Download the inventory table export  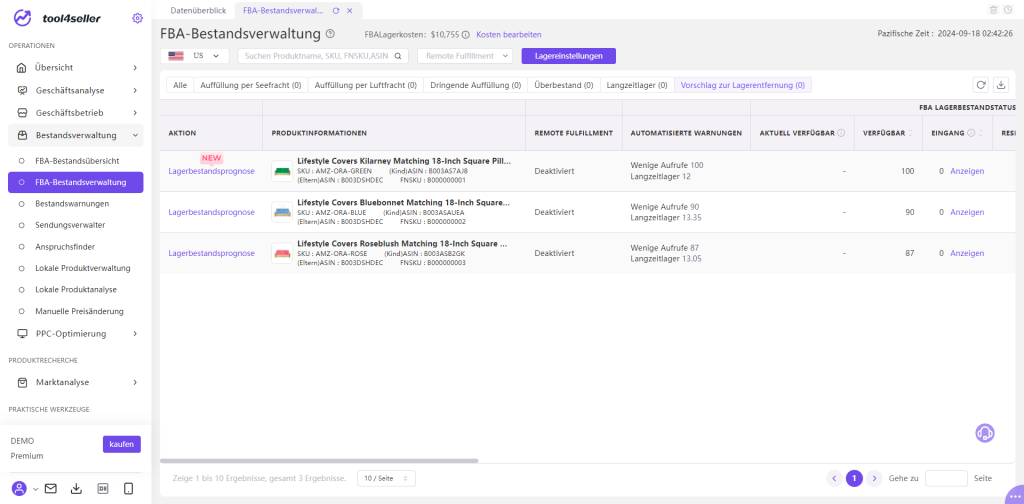click(x=1000, y=85)
